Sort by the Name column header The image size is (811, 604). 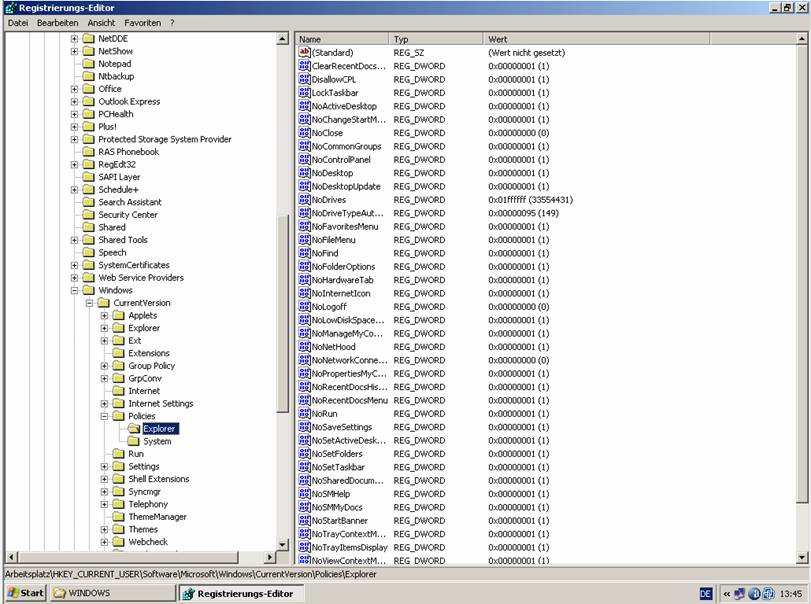pyautogui.click(x=340, y=39)
